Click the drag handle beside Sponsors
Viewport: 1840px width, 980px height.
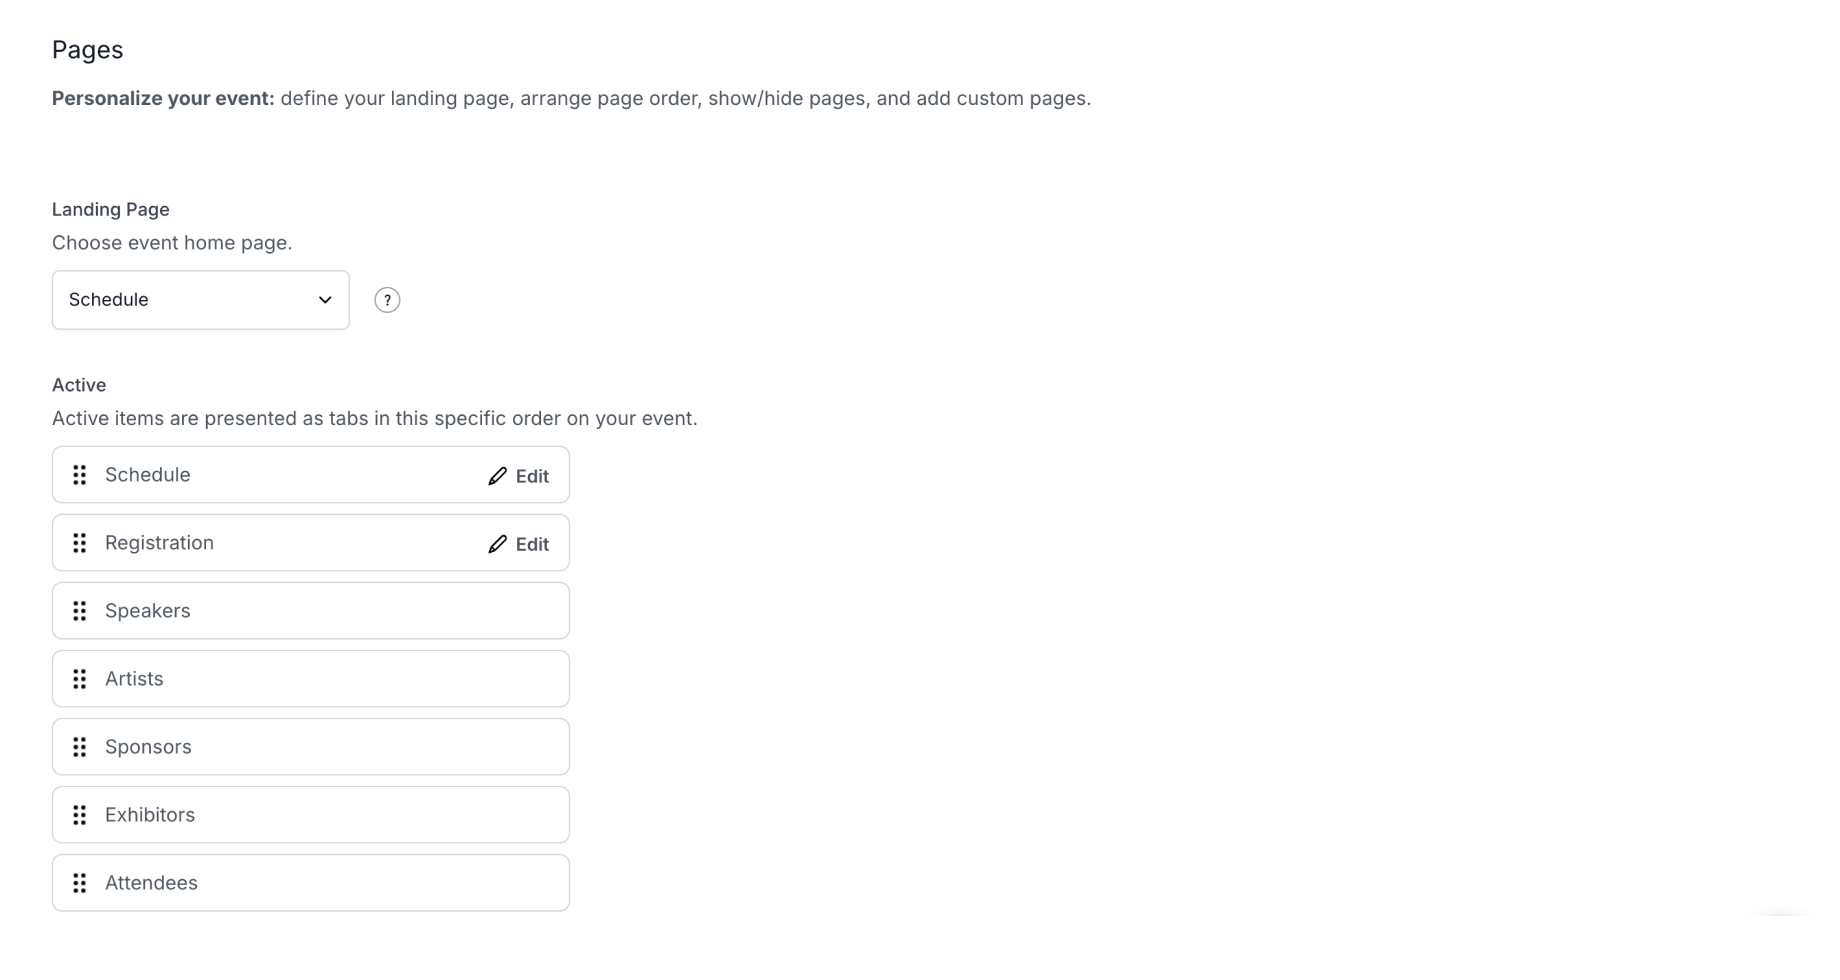(x=80, y=747)
